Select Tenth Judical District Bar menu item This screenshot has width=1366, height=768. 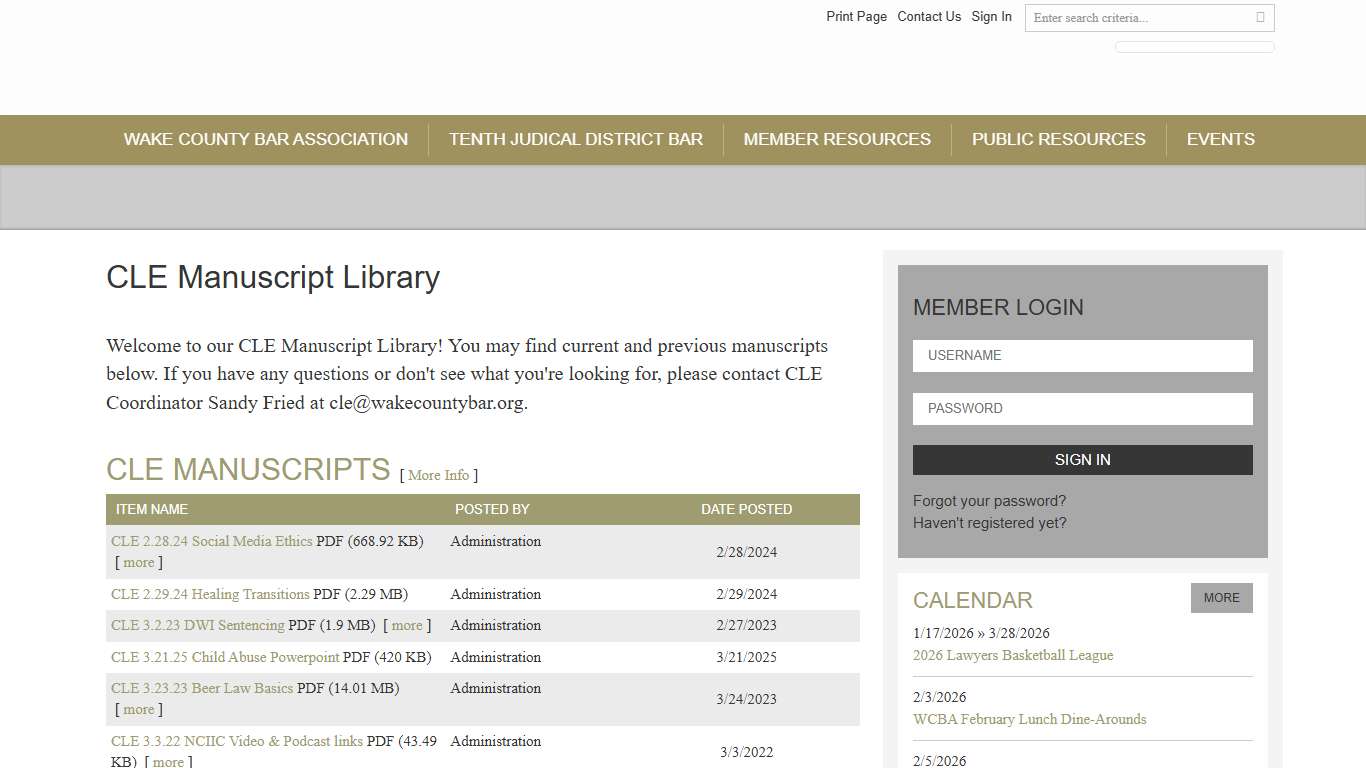(576, 139)
